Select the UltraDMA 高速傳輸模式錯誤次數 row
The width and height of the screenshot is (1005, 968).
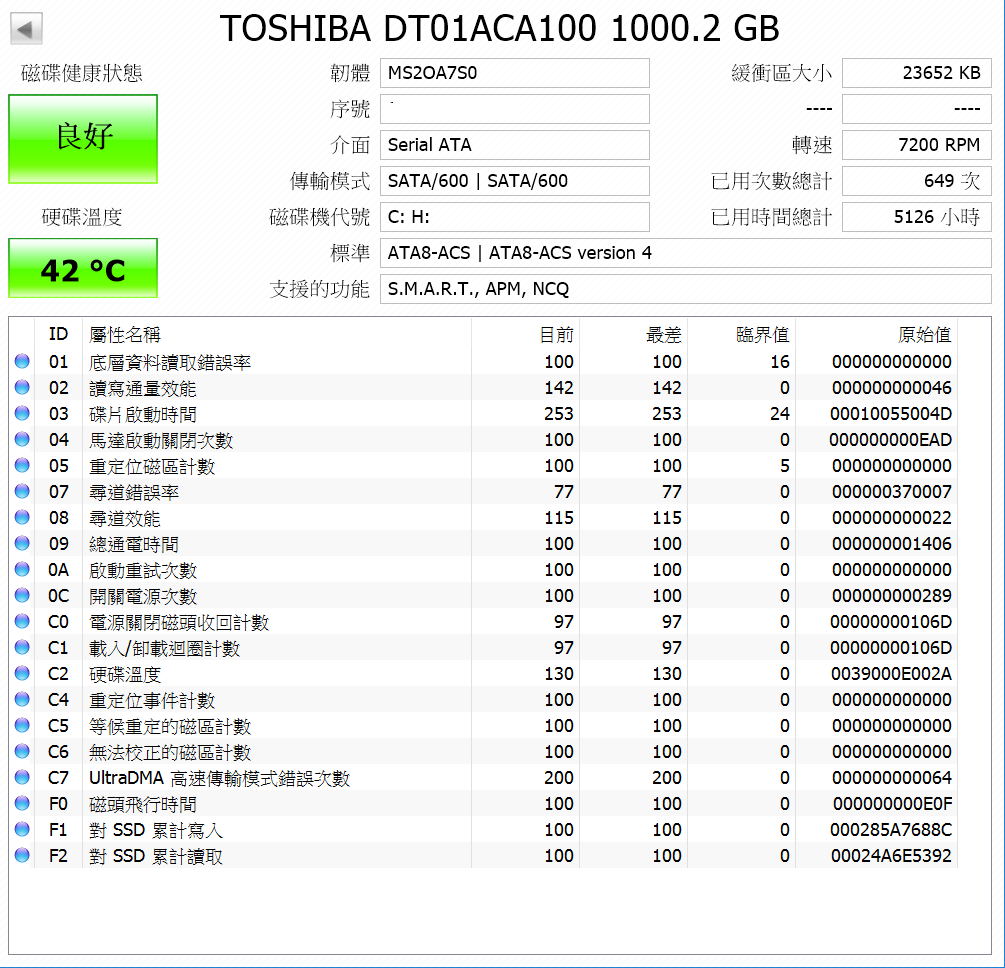click(484, 777)
